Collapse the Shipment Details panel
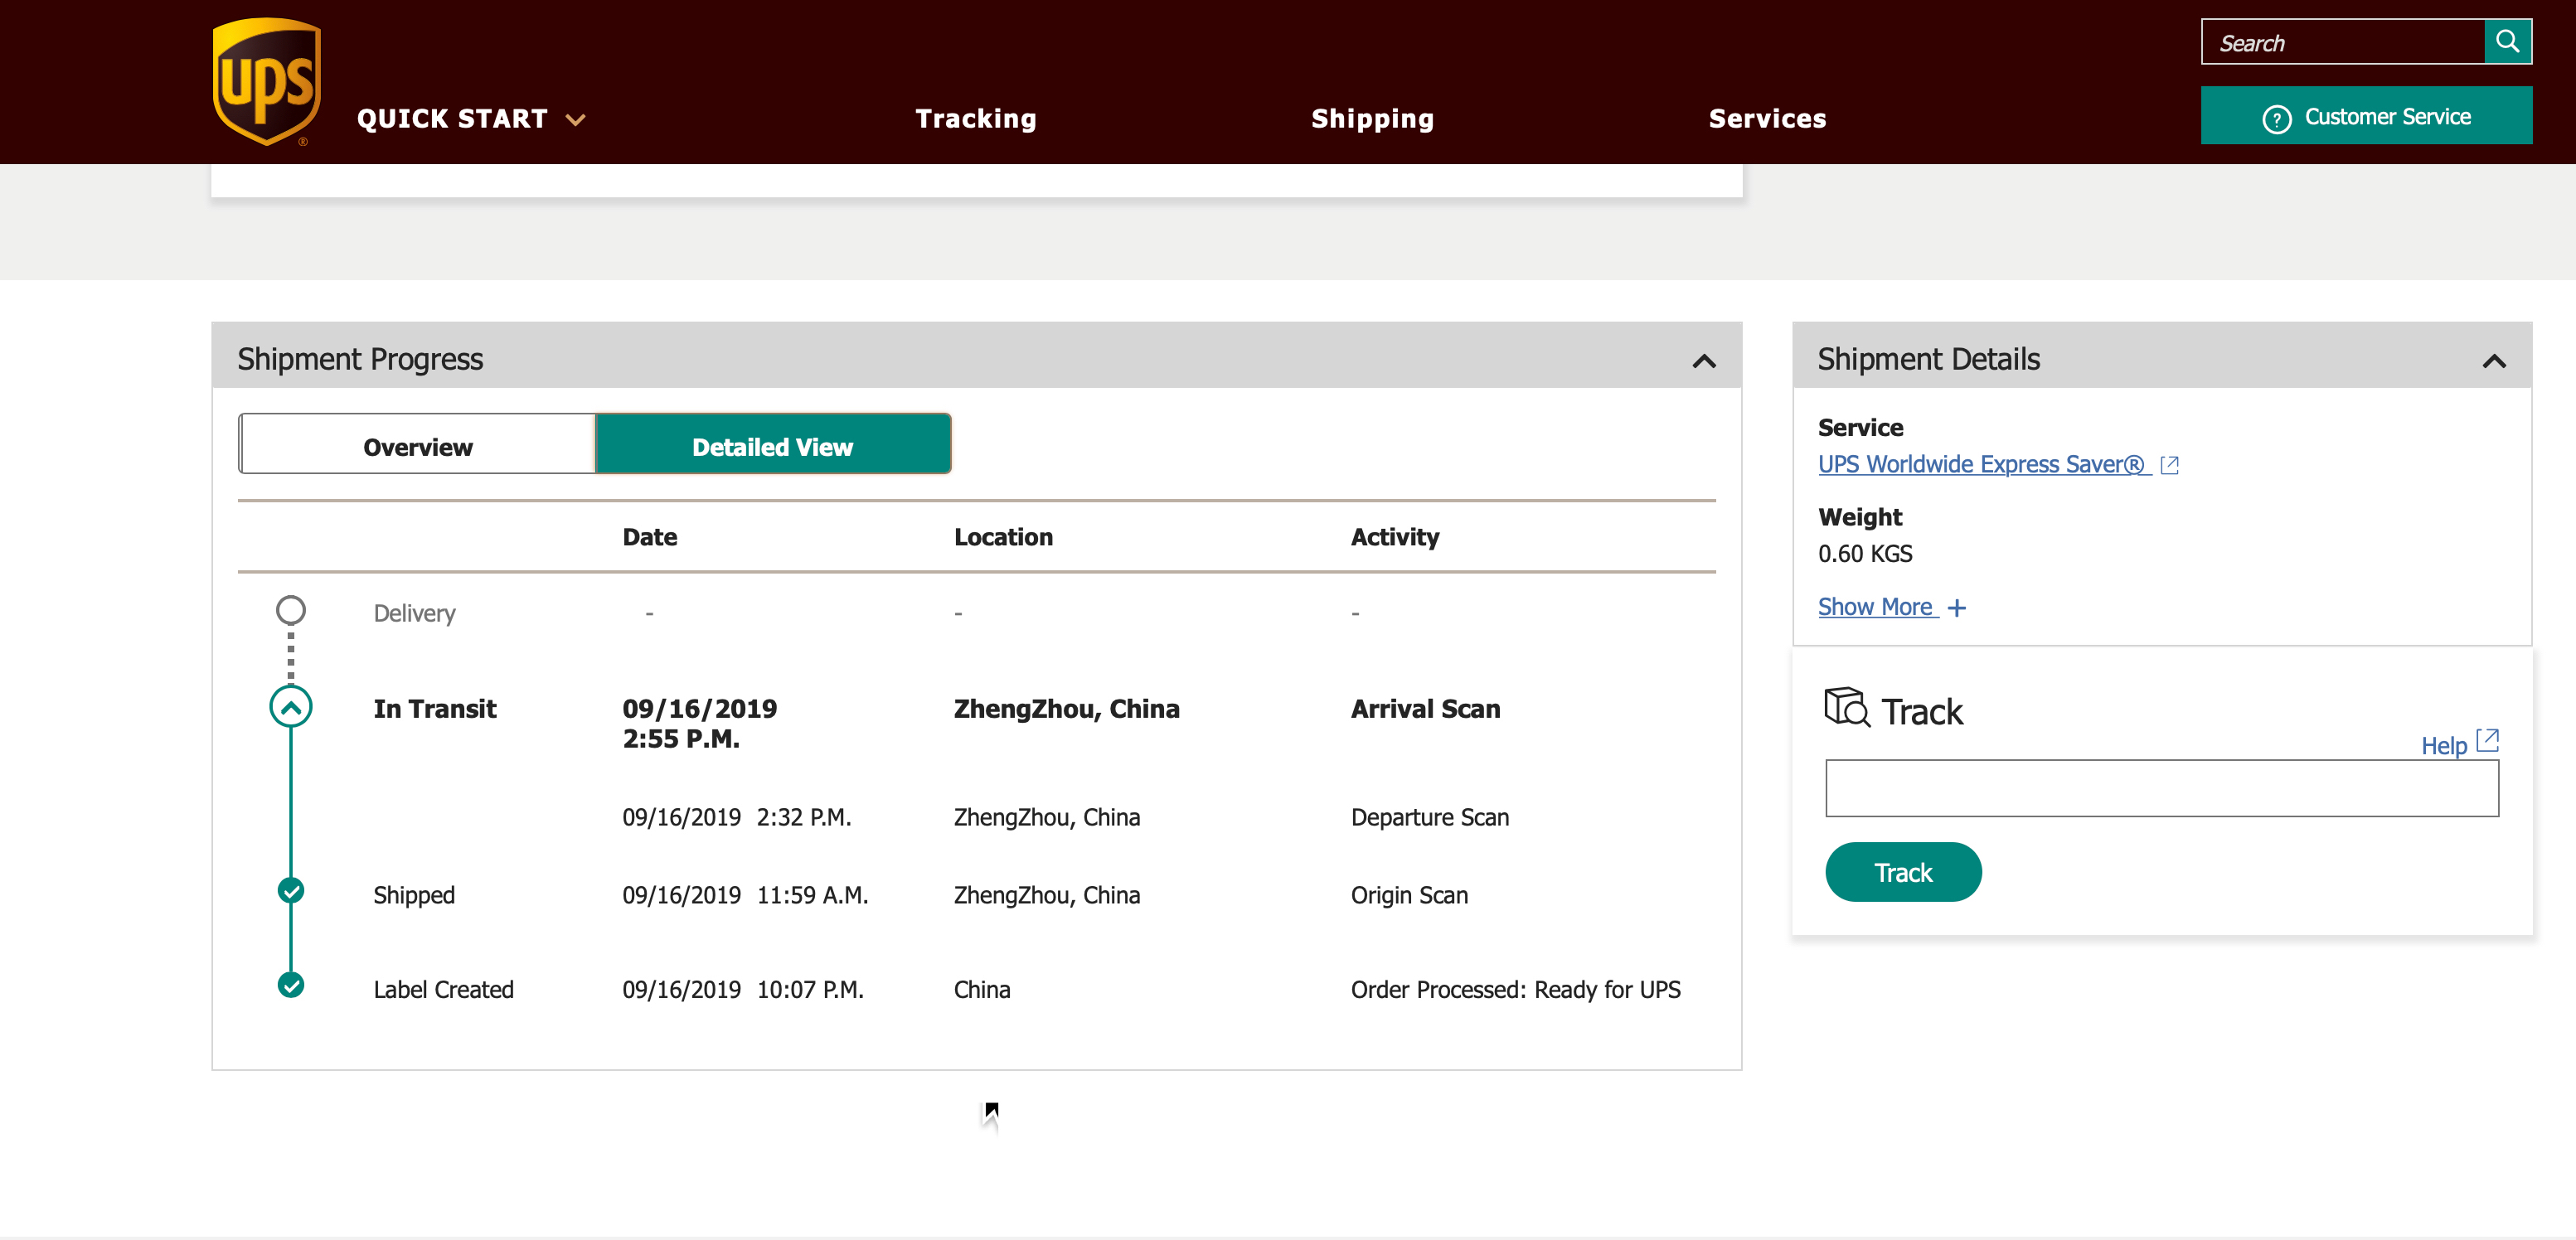Screen dimensions: 2576x1240 tap(2494, 360)
